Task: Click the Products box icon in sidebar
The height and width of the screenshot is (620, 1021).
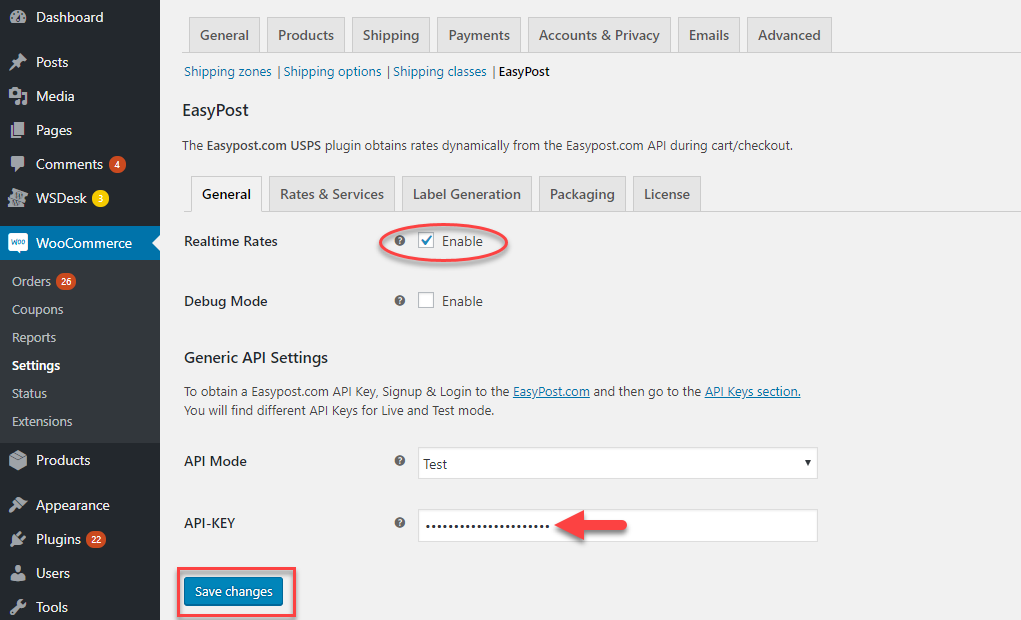Action: click(18, 460)
